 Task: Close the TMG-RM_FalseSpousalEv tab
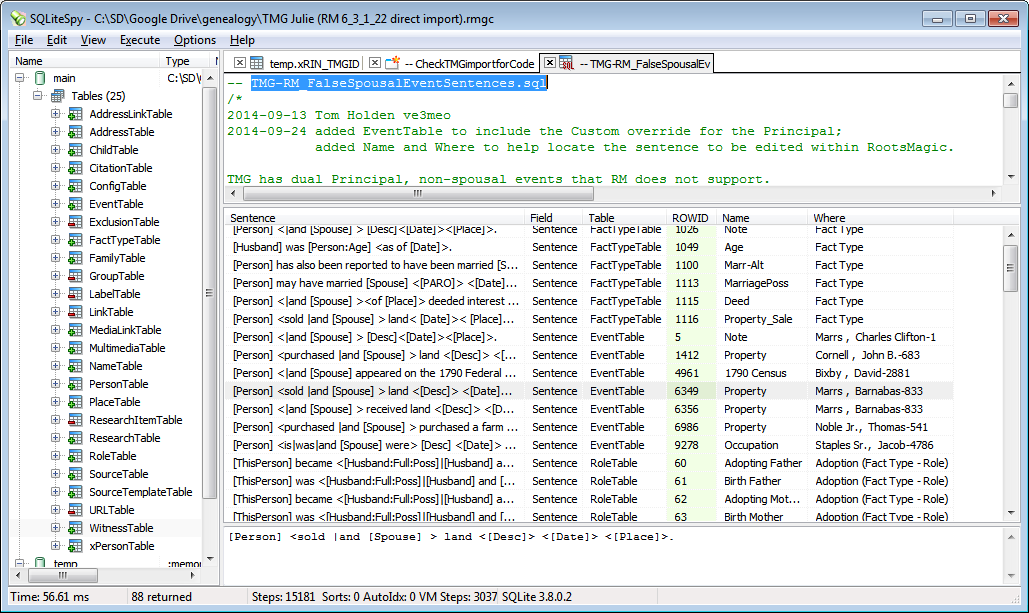[x=550, y=63]
